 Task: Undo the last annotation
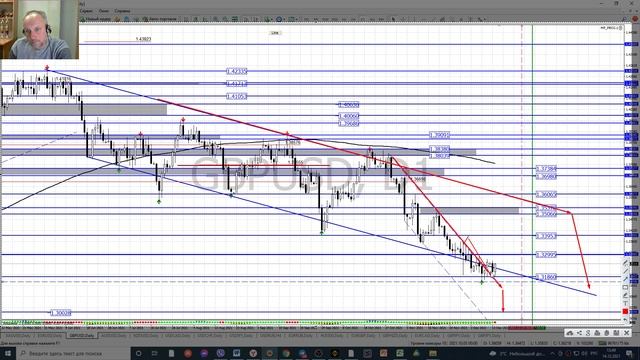pos(625,320)
